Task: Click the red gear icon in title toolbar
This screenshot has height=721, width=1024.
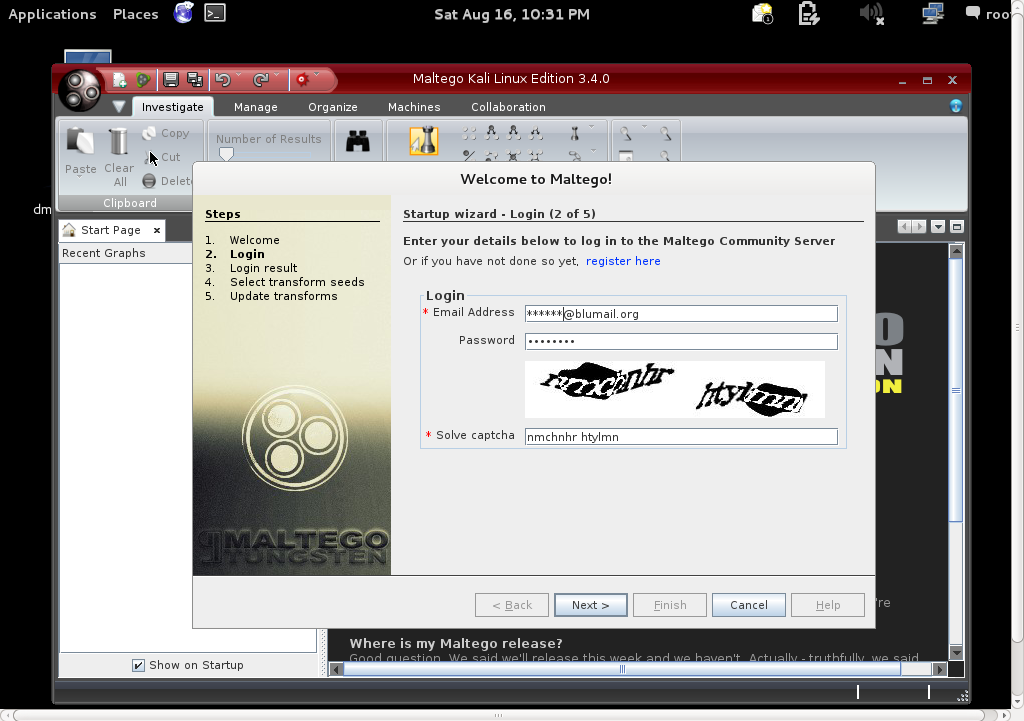Action: pos(302,80)
